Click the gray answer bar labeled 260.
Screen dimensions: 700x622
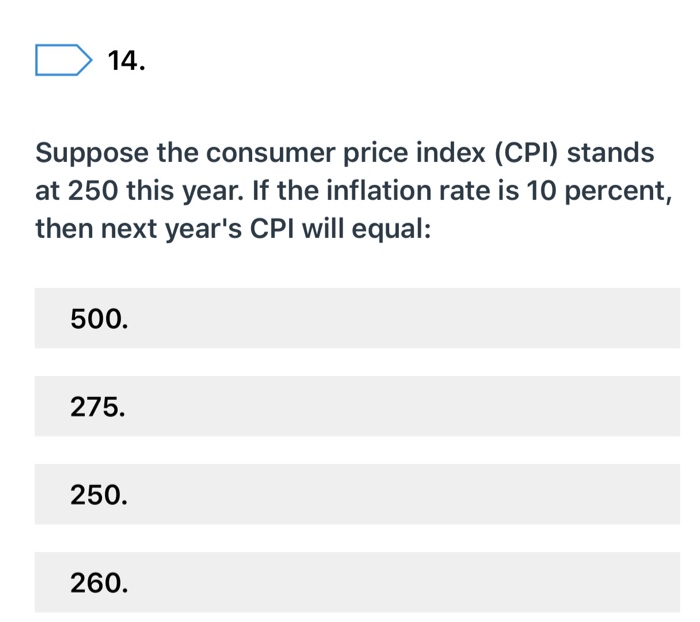click(357, 582)
